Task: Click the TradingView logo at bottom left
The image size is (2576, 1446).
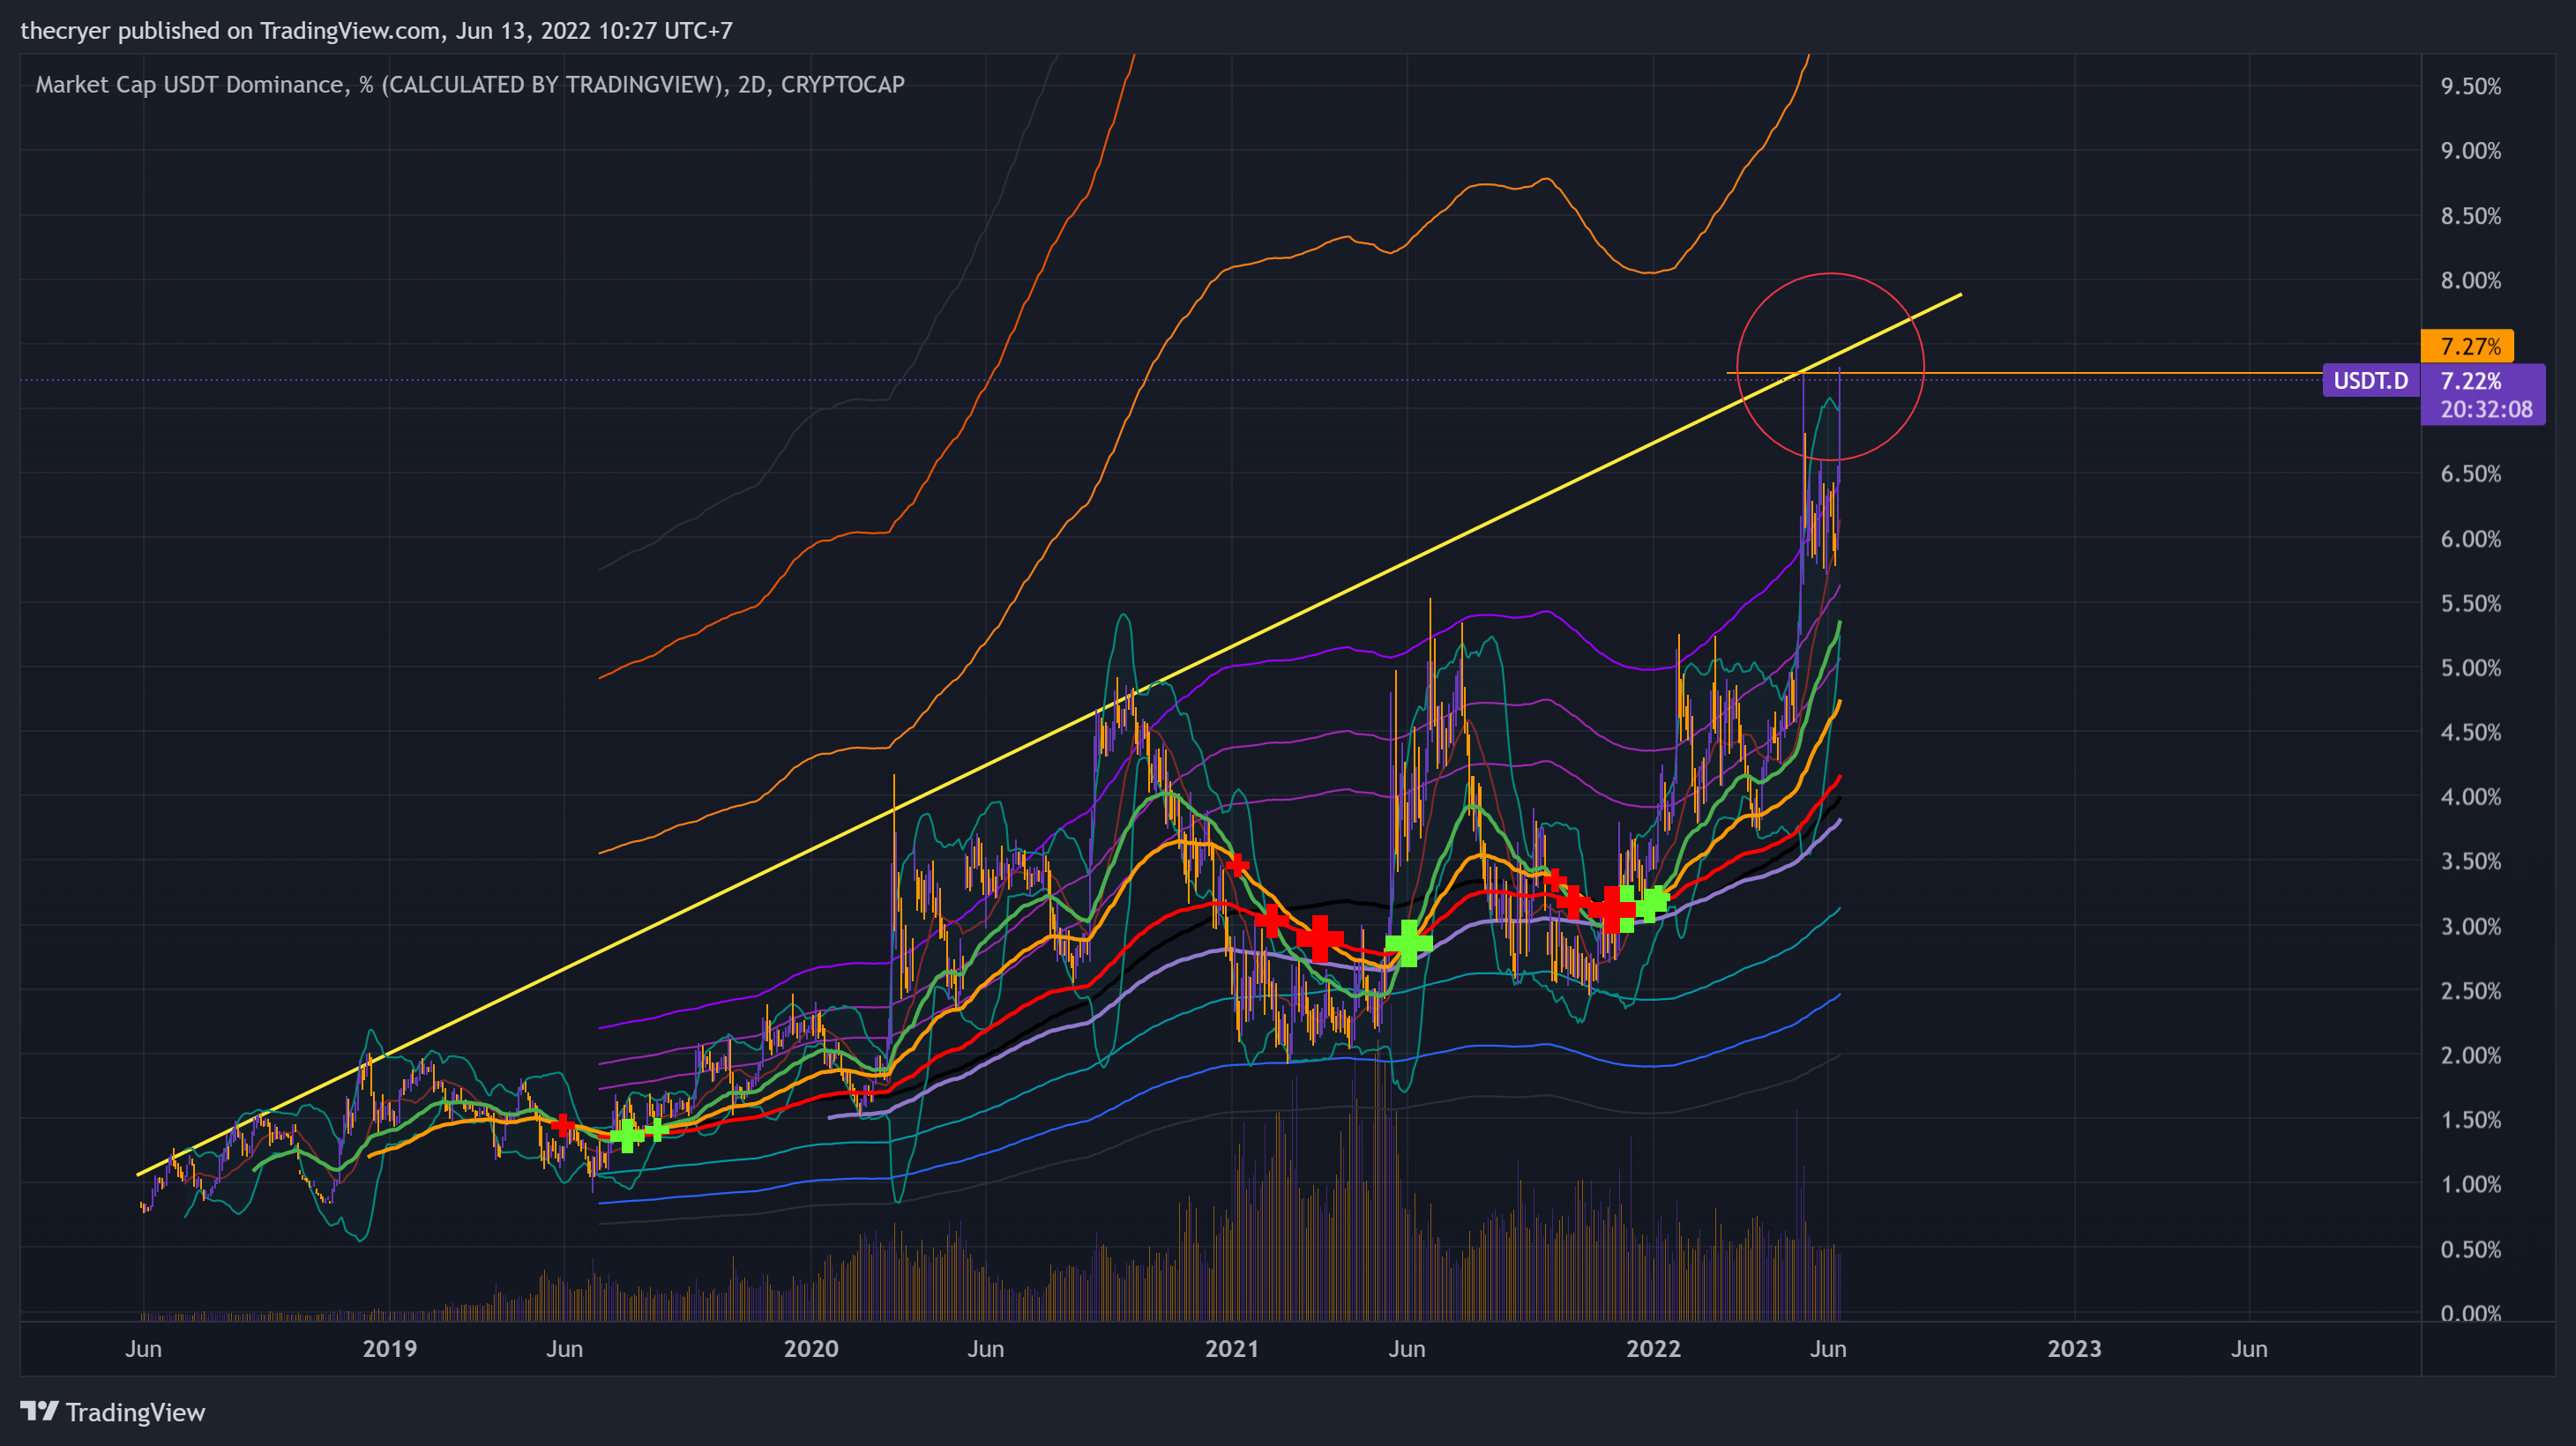Action: pos(112,1411)
